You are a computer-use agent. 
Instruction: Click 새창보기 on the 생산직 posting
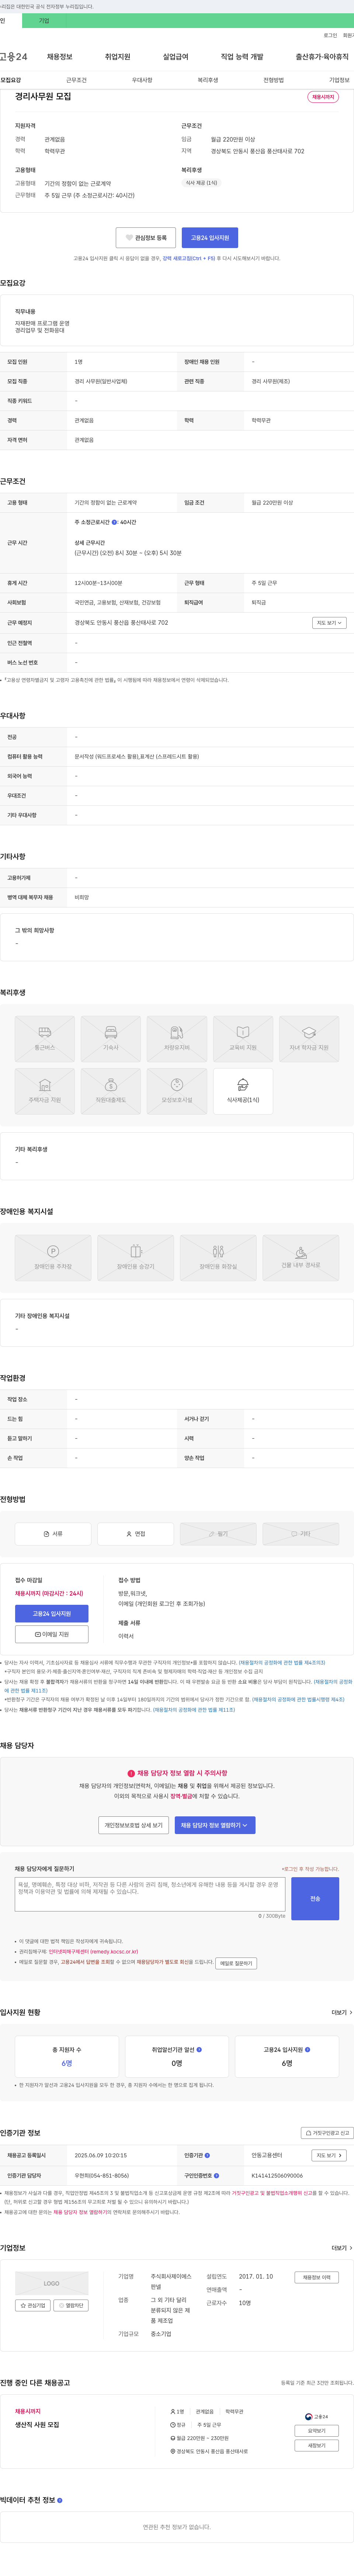tap(317, 2445)
